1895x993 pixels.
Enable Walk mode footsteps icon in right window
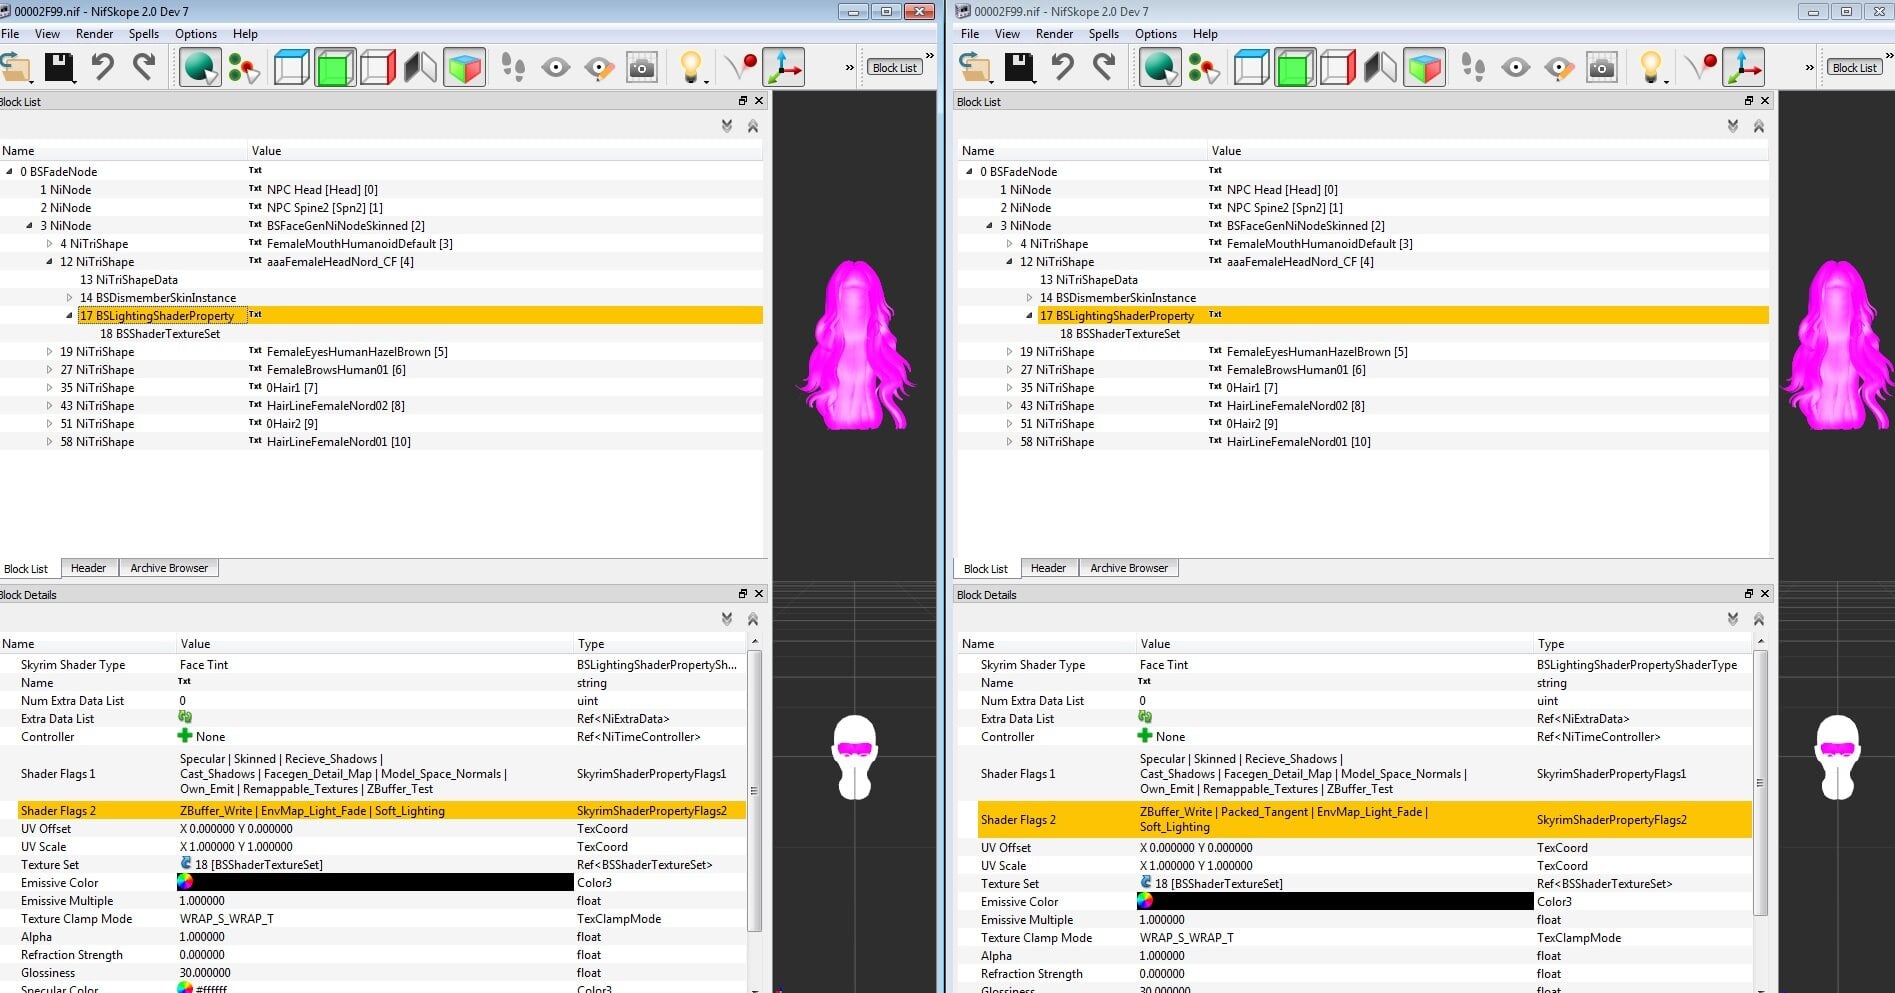(1473, 67)
